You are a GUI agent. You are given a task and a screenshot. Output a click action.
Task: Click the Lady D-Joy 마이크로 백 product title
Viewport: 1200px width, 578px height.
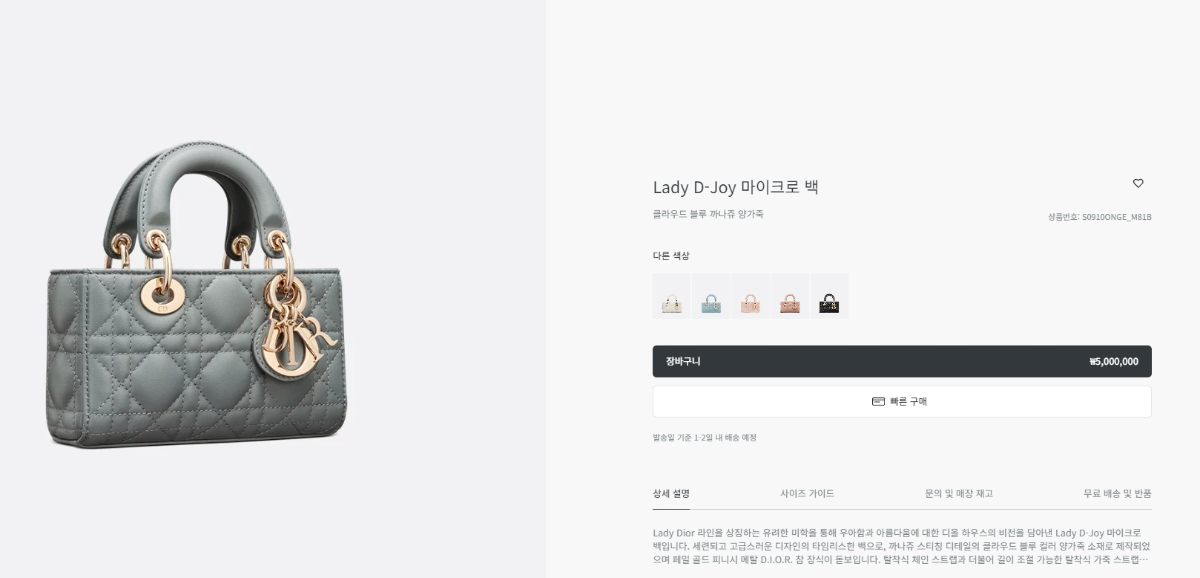[x=736, y=187]
